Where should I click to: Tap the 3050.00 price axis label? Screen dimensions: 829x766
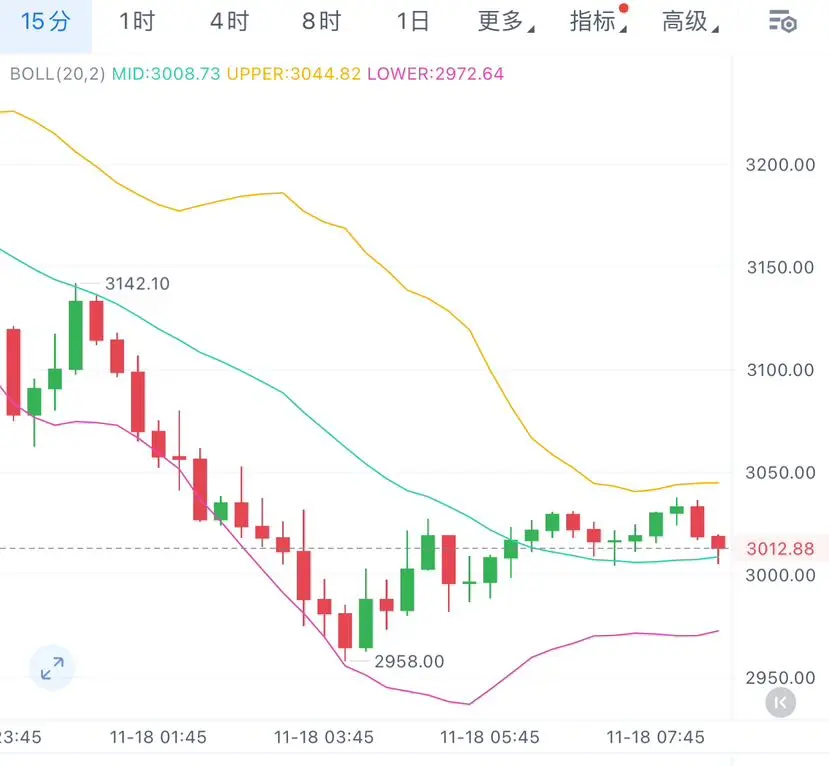[x=780, y=473]
